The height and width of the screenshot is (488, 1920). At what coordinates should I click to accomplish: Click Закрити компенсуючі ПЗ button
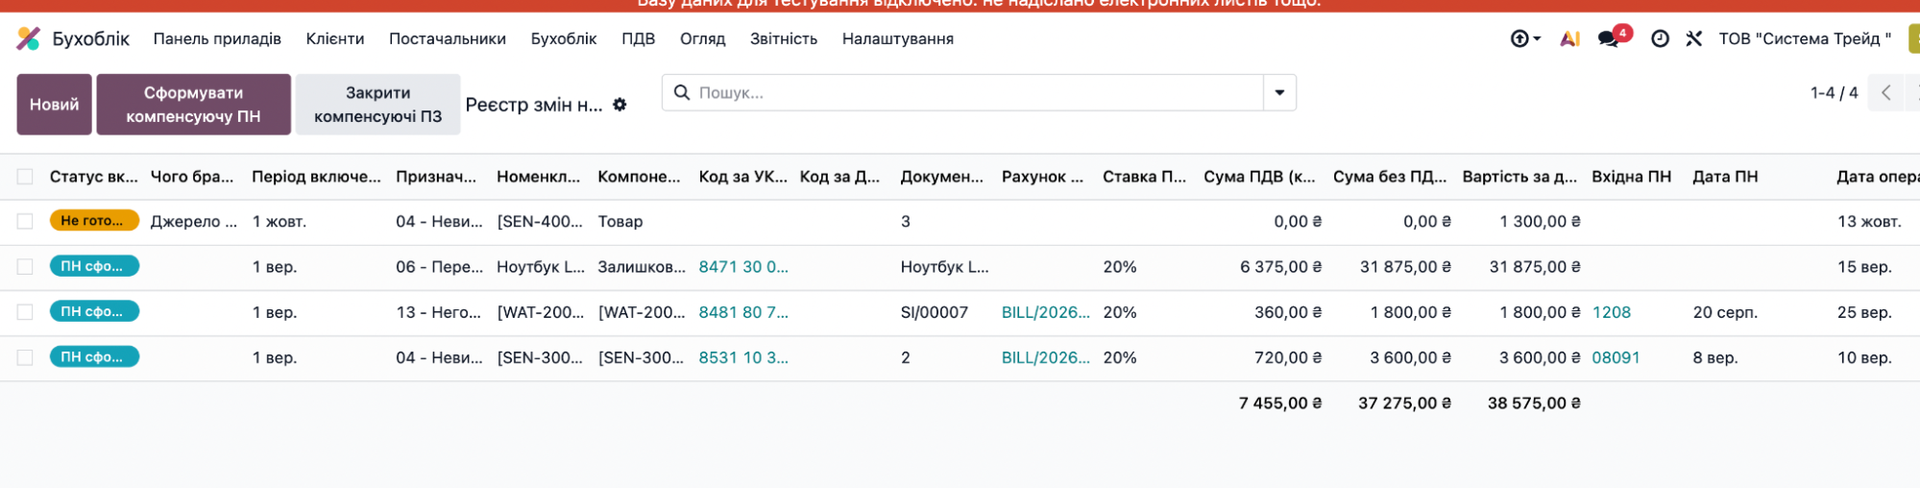378,104
